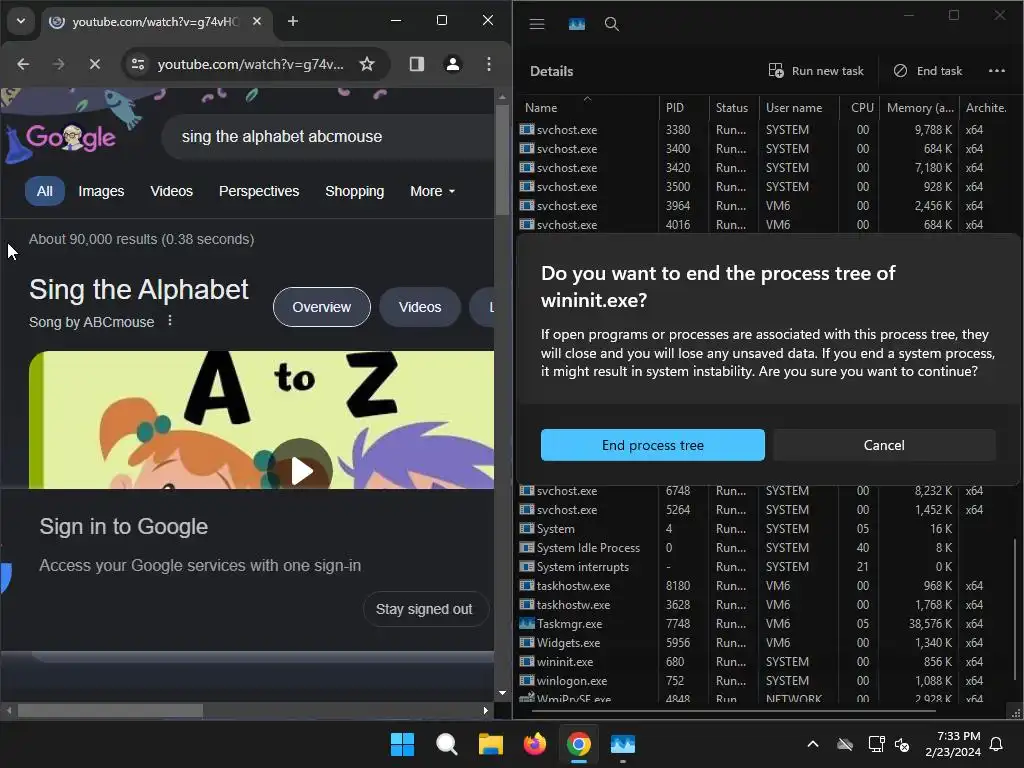
Task: Click the Sing the Alphabet title
Action: click(x=138, y=289)
